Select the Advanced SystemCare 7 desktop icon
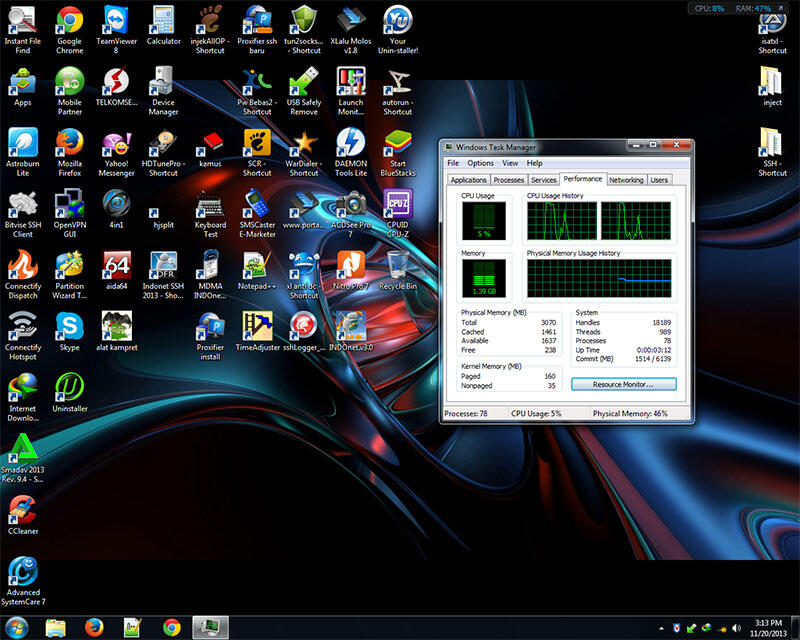The height and width of the screenshot is (640, 800). point(22,581)
